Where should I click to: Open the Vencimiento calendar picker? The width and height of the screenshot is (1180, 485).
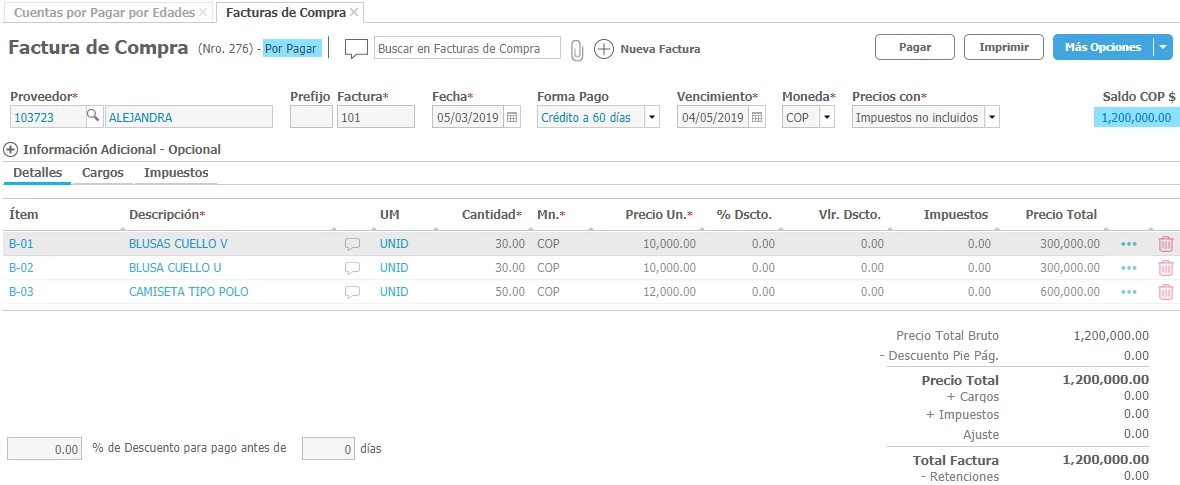[x=757, y=117]
